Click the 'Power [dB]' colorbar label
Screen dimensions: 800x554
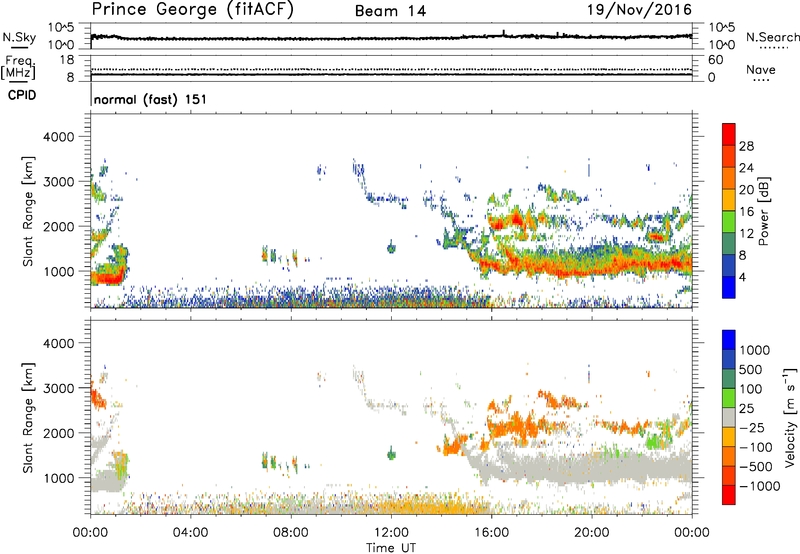(x=763, y=211)
